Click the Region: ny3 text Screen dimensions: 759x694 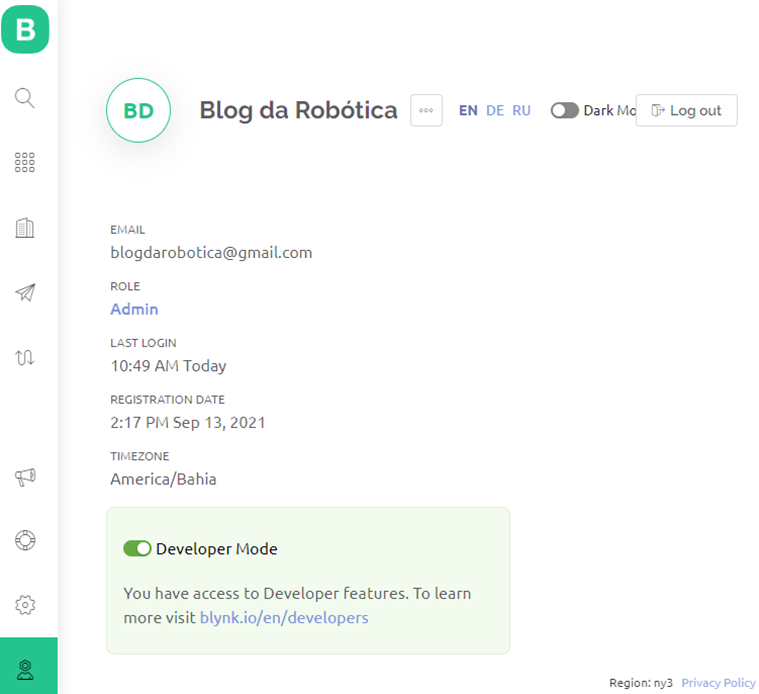pyautogui.click(x=641, y=682)
